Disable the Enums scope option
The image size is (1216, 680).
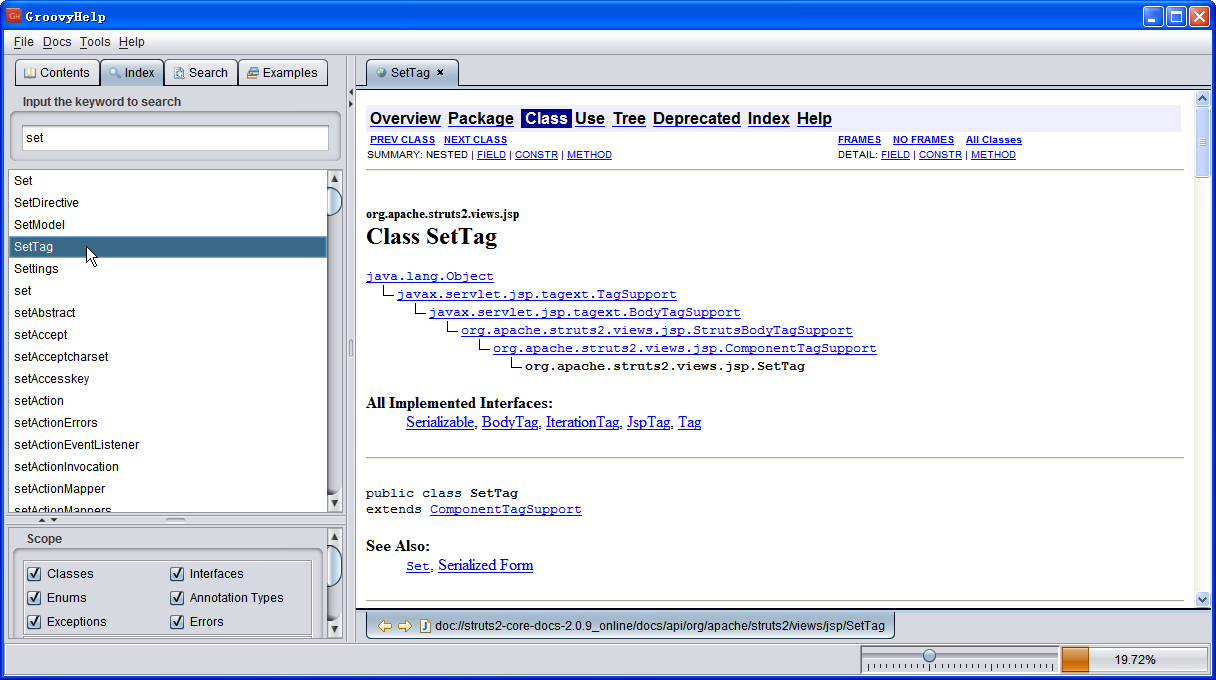(x=34, y=598)
